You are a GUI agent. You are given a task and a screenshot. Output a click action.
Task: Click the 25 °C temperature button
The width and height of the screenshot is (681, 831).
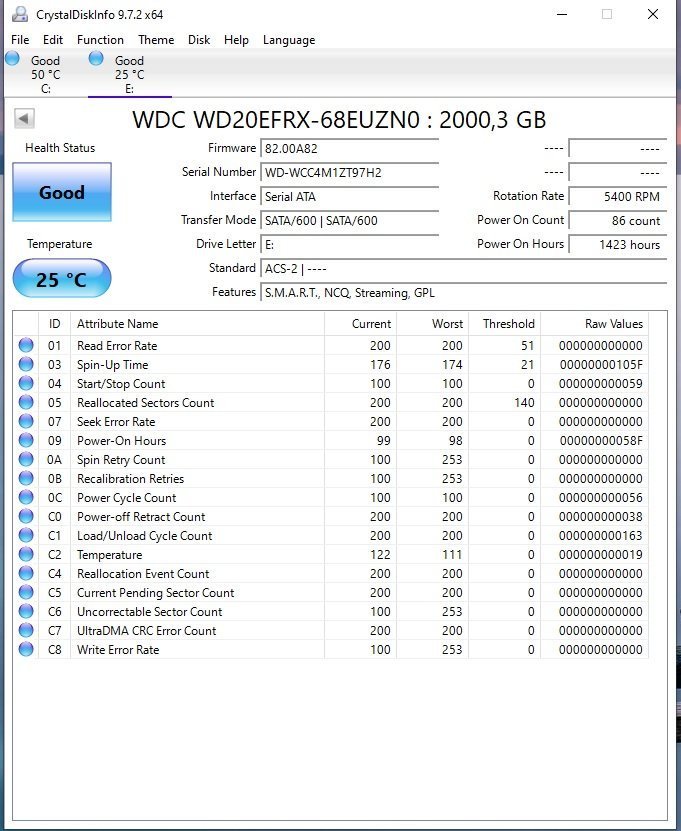tap(62, 279)
